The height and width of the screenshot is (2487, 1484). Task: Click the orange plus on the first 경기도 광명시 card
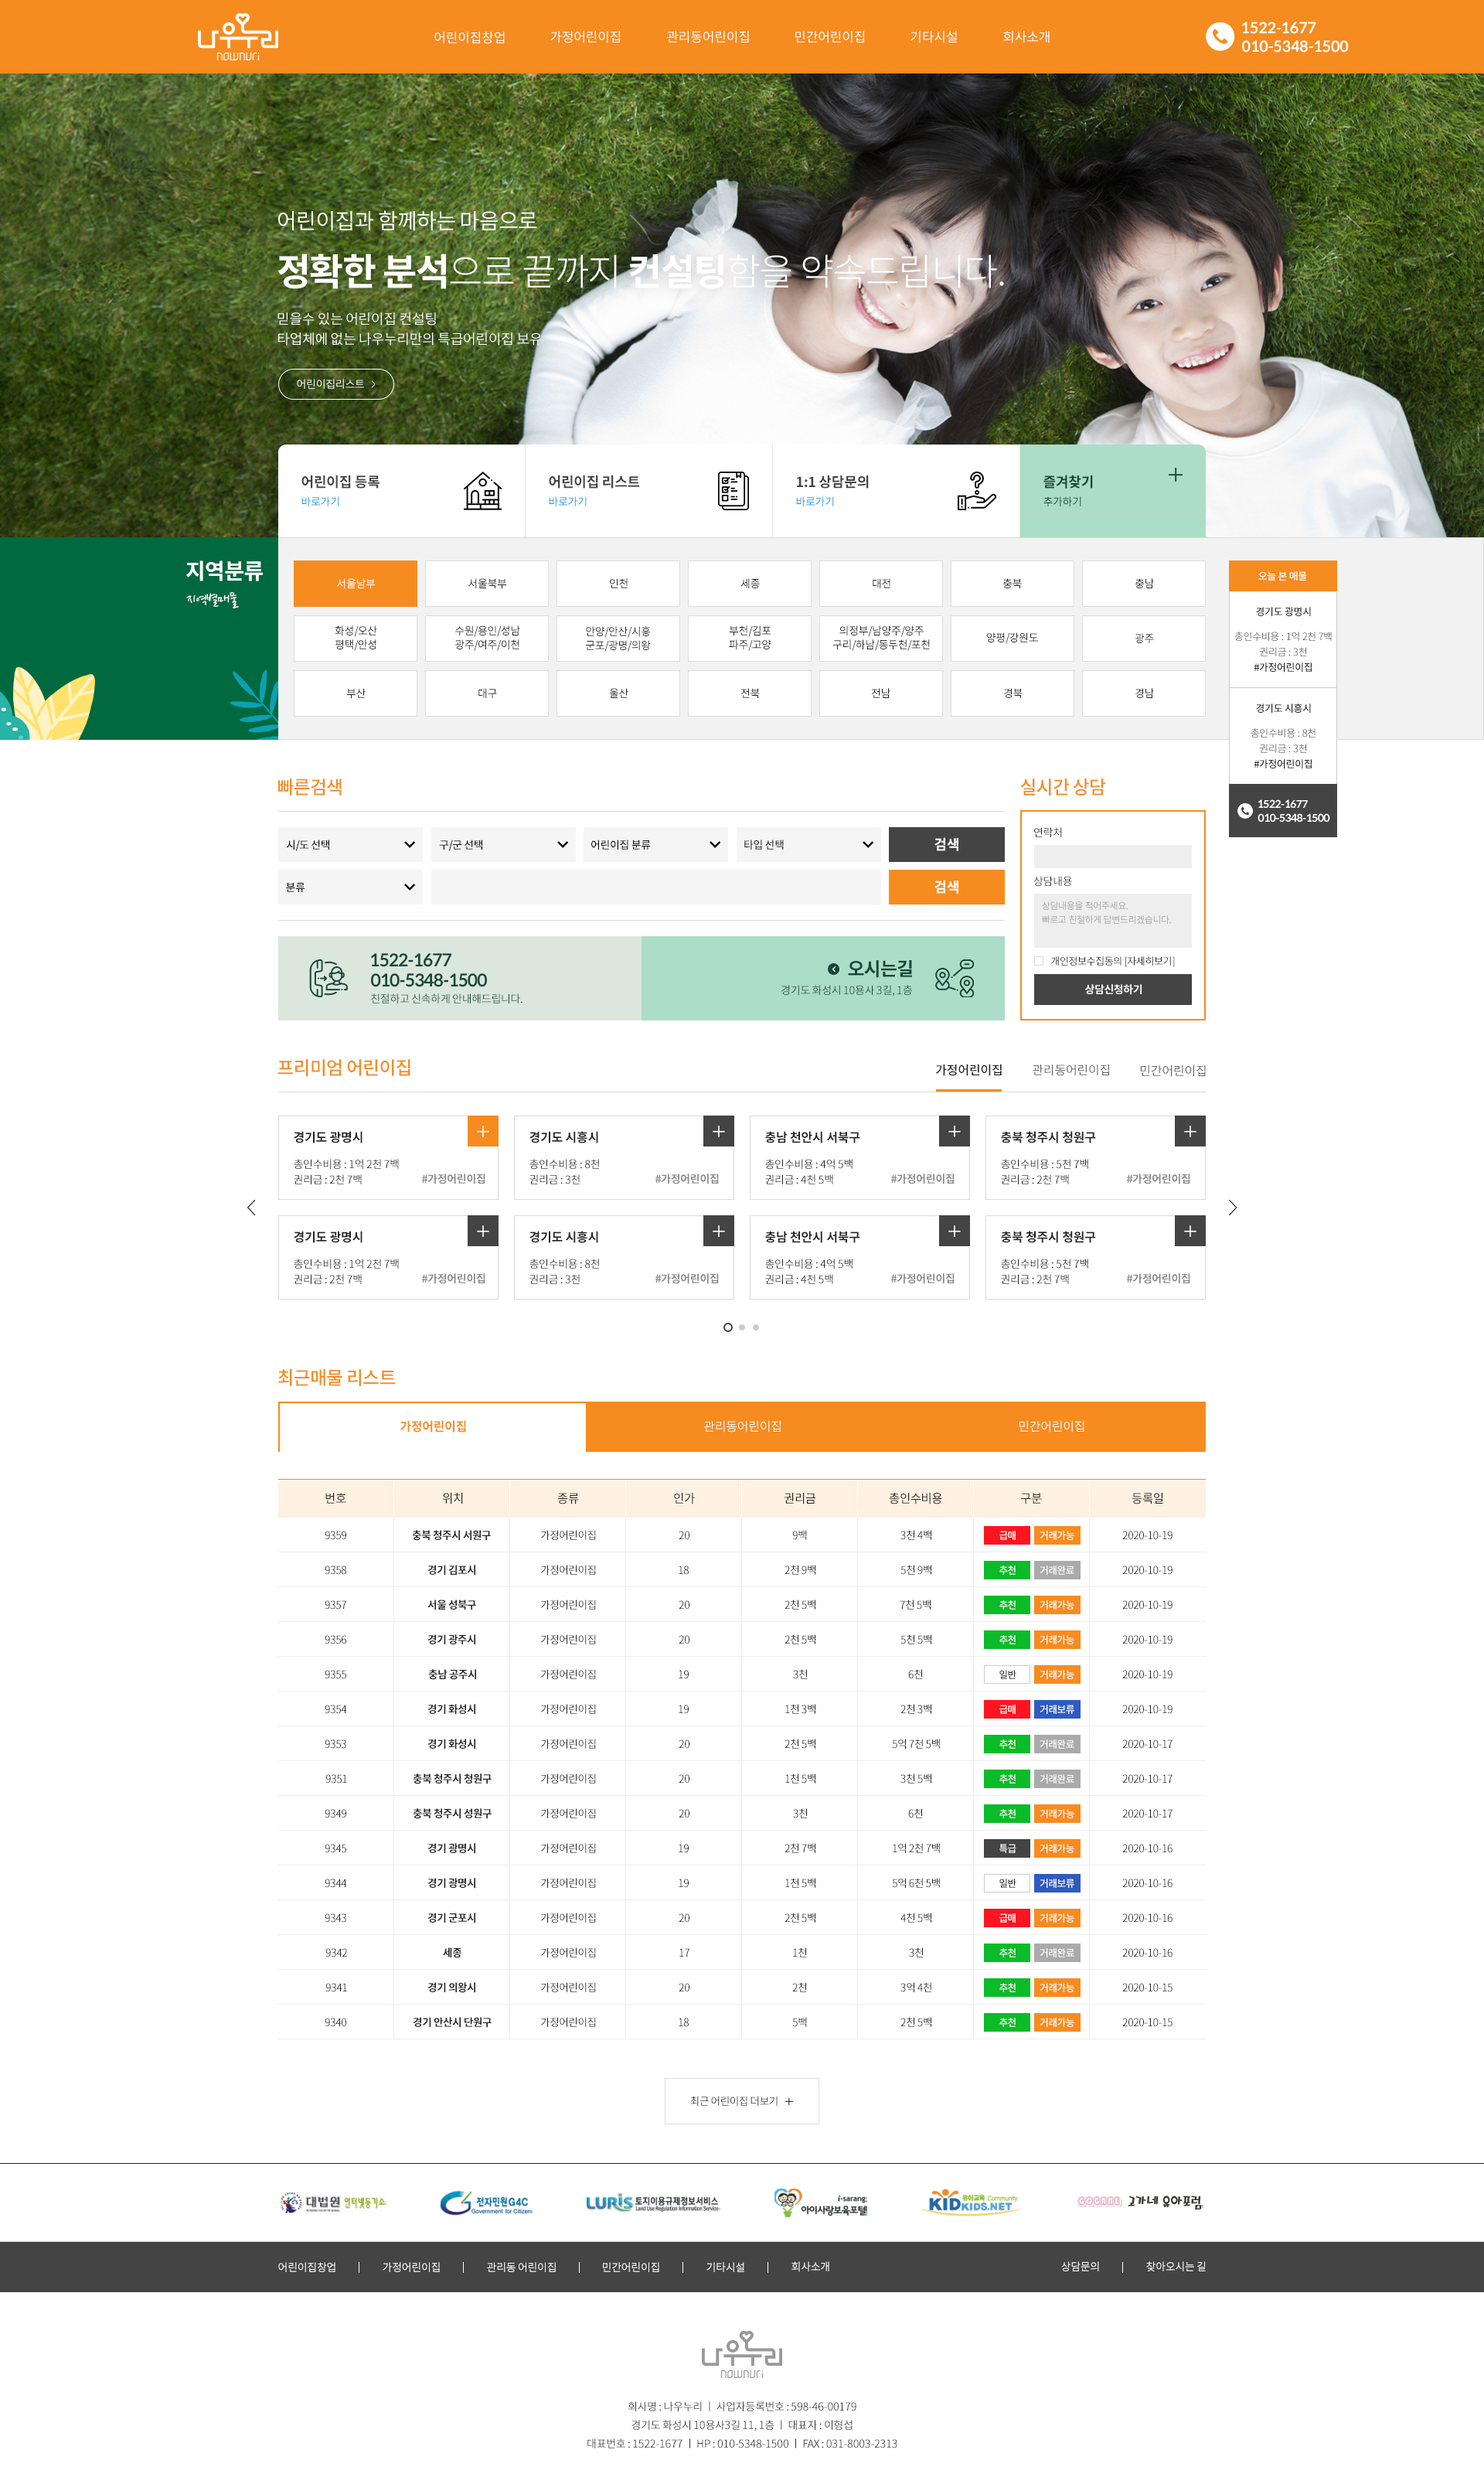pyautogui.click(x=483, y=1131)
